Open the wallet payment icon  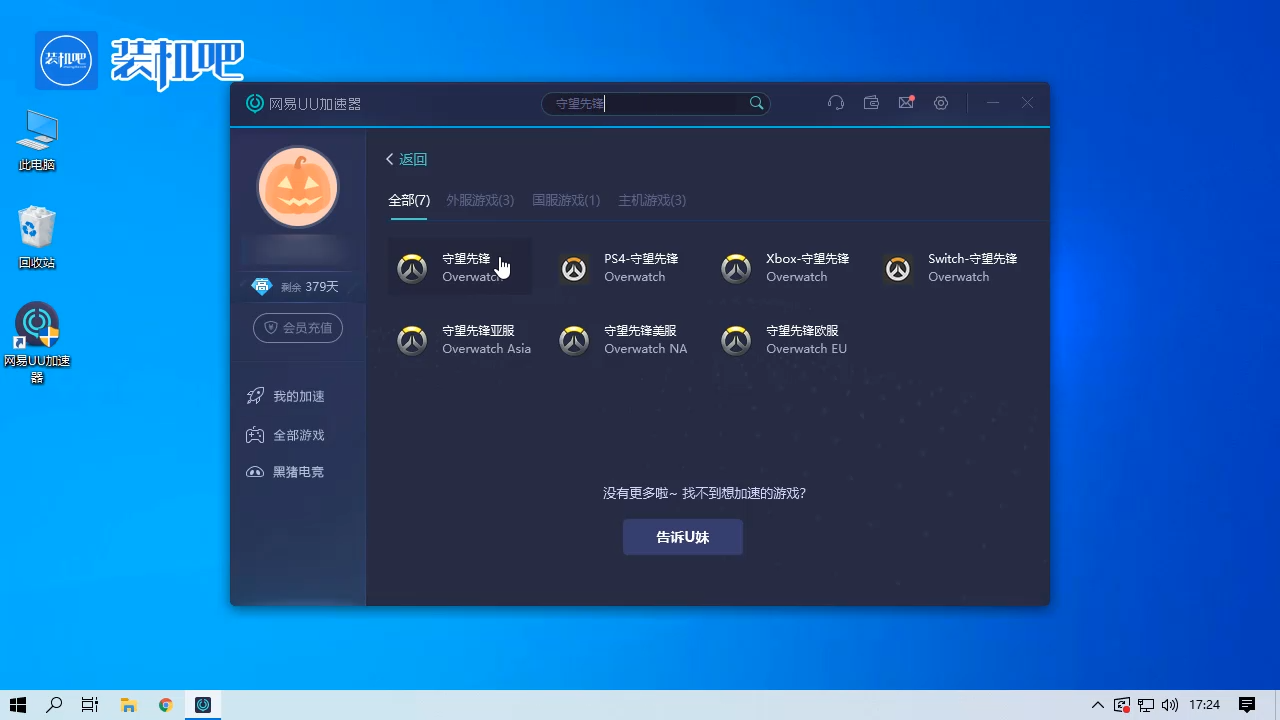pos(870,102)
